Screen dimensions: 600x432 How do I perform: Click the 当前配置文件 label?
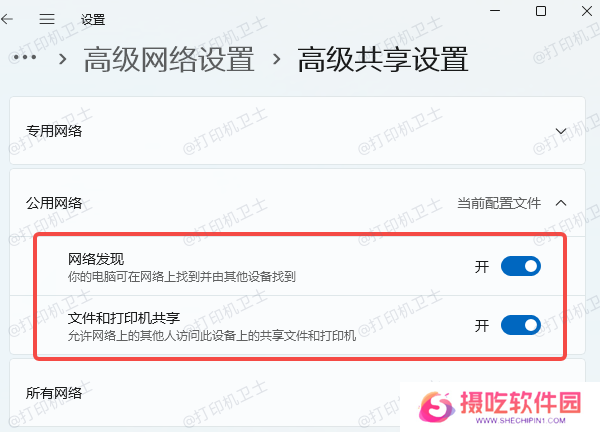click(x=499, y=203)
